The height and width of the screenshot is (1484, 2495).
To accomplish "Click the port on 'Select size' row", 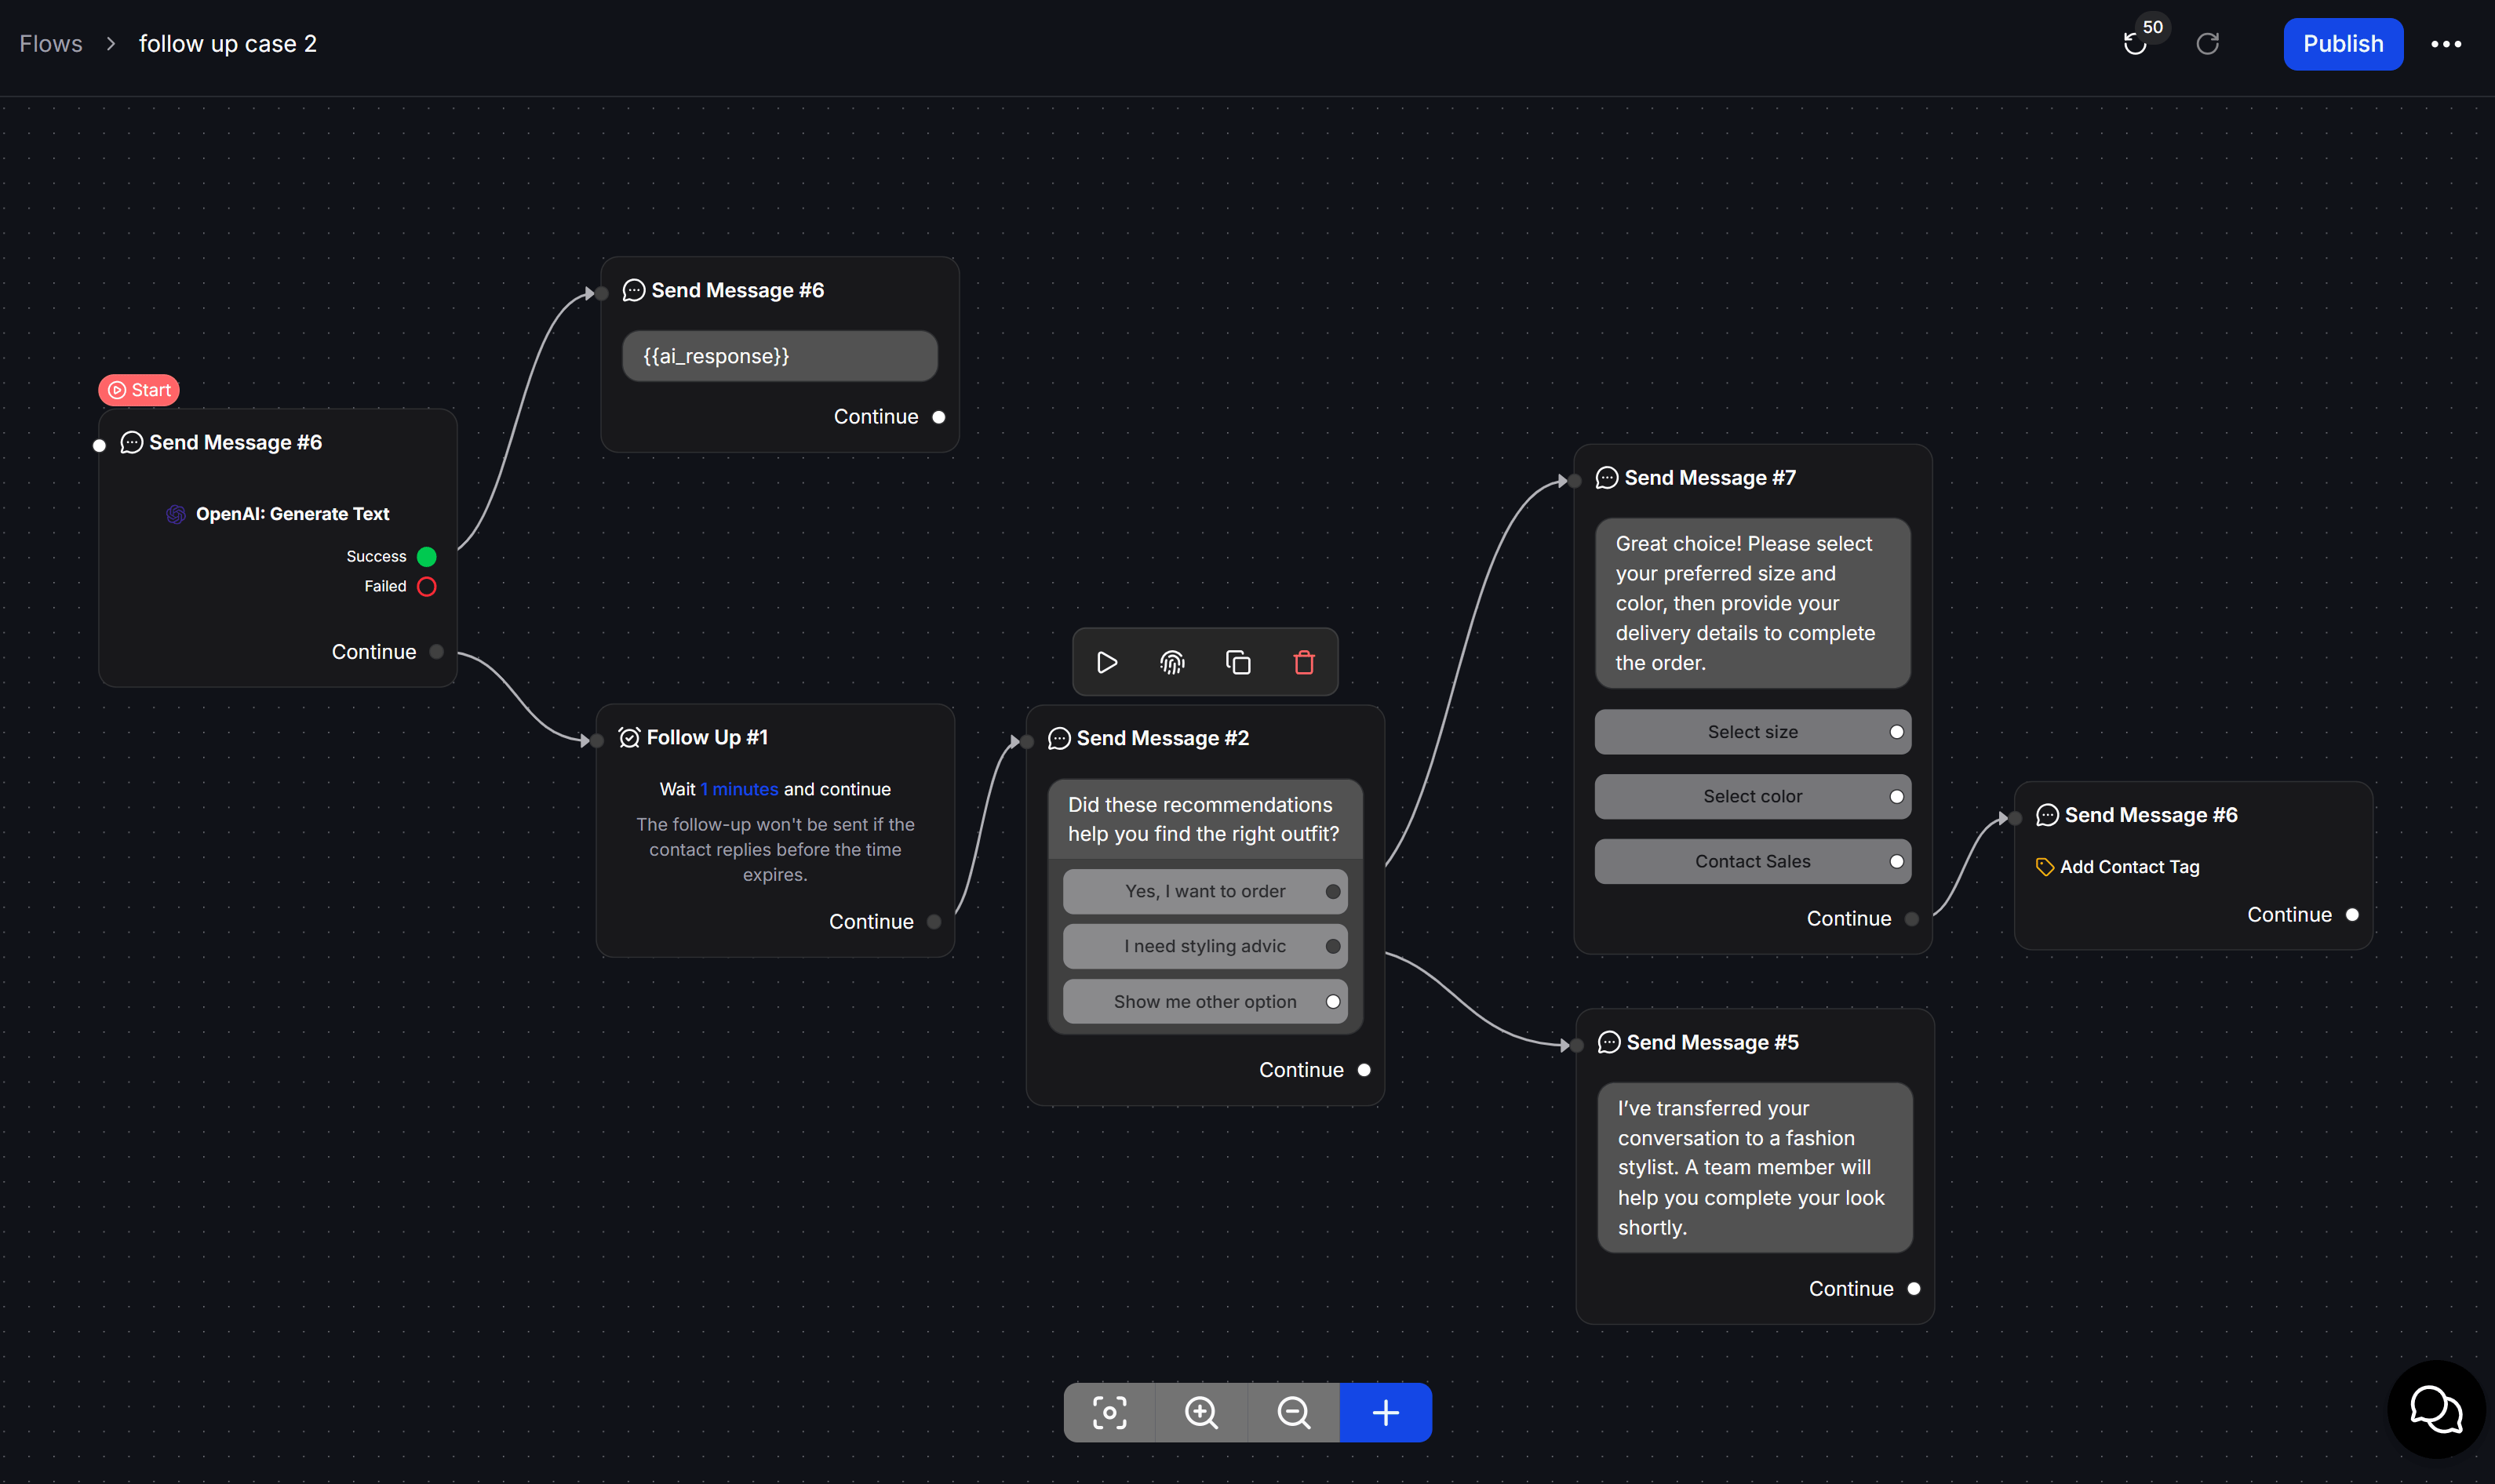I will [1897, 732].
